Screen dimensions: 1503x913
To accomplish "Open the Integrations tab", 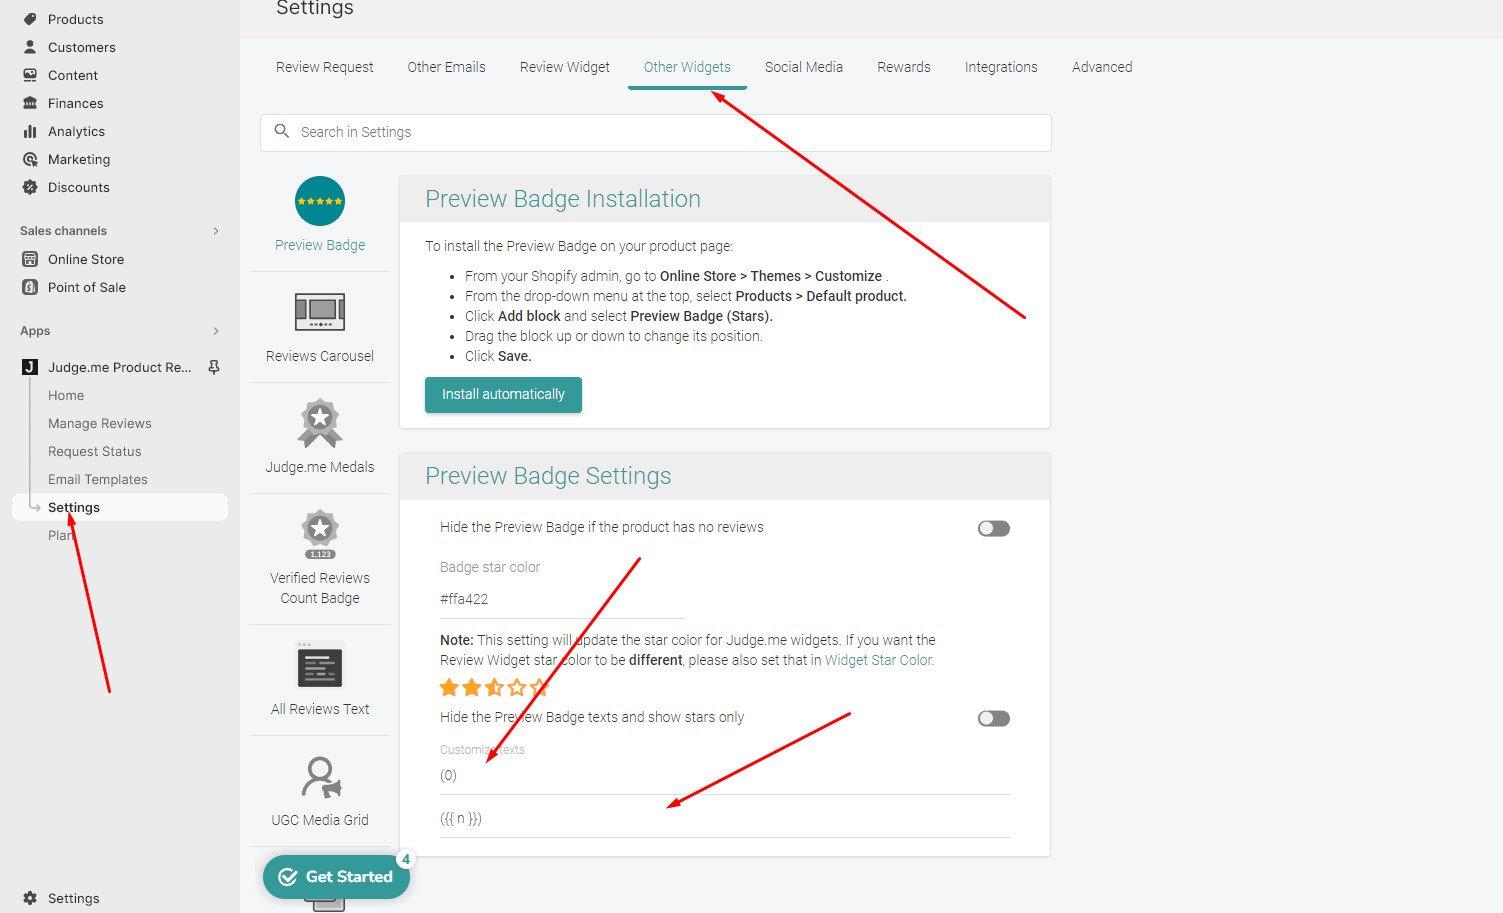I will coord(1001,67).
